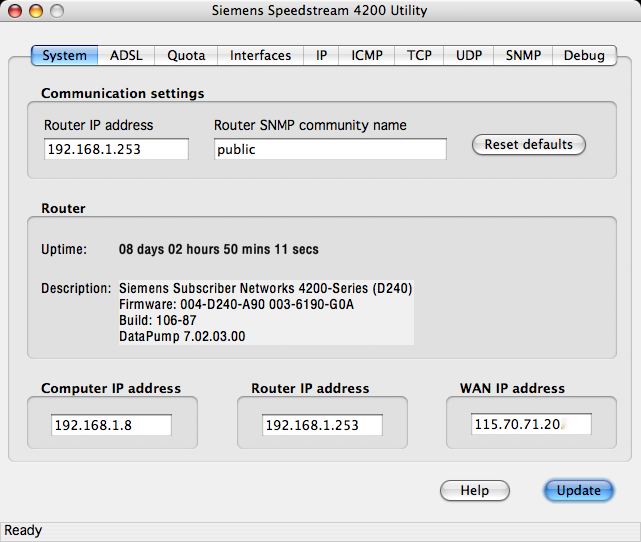Click the Build: 106-87 line
Screen dimensions: 641x542
(157, 320)
